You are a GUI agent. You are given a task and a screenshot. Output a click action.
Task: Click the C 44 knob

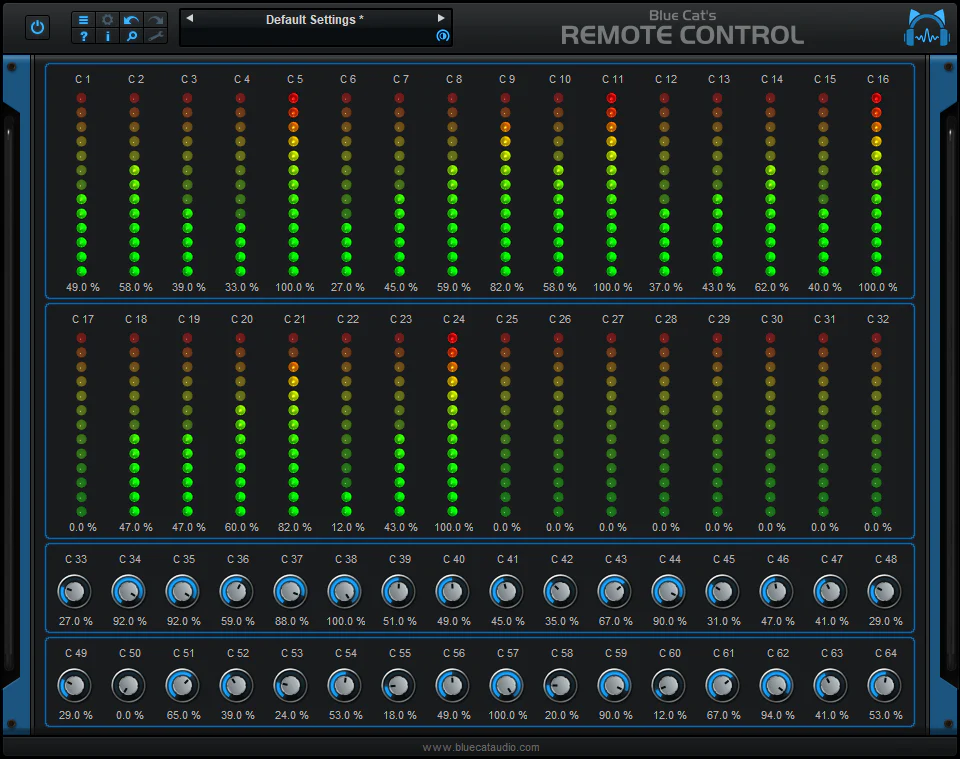[669, 591]
